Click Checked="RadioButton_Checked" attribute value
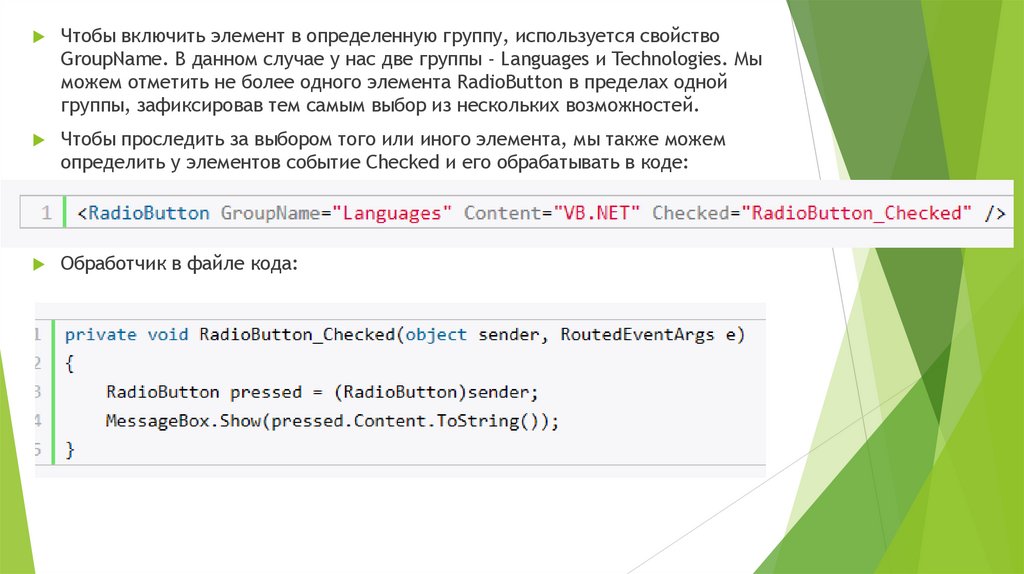Screen dimensions: 1024x574 (x=856, y=213)
